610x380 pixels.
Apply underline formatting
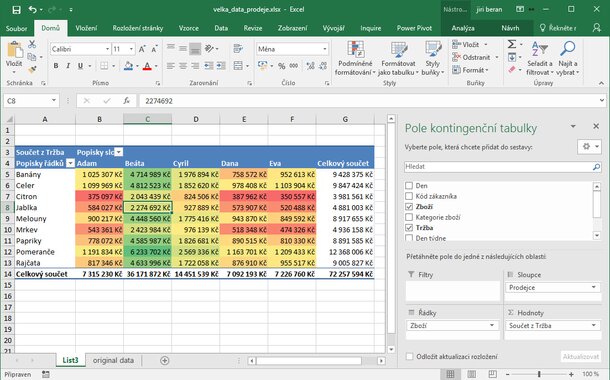(80, 66)
